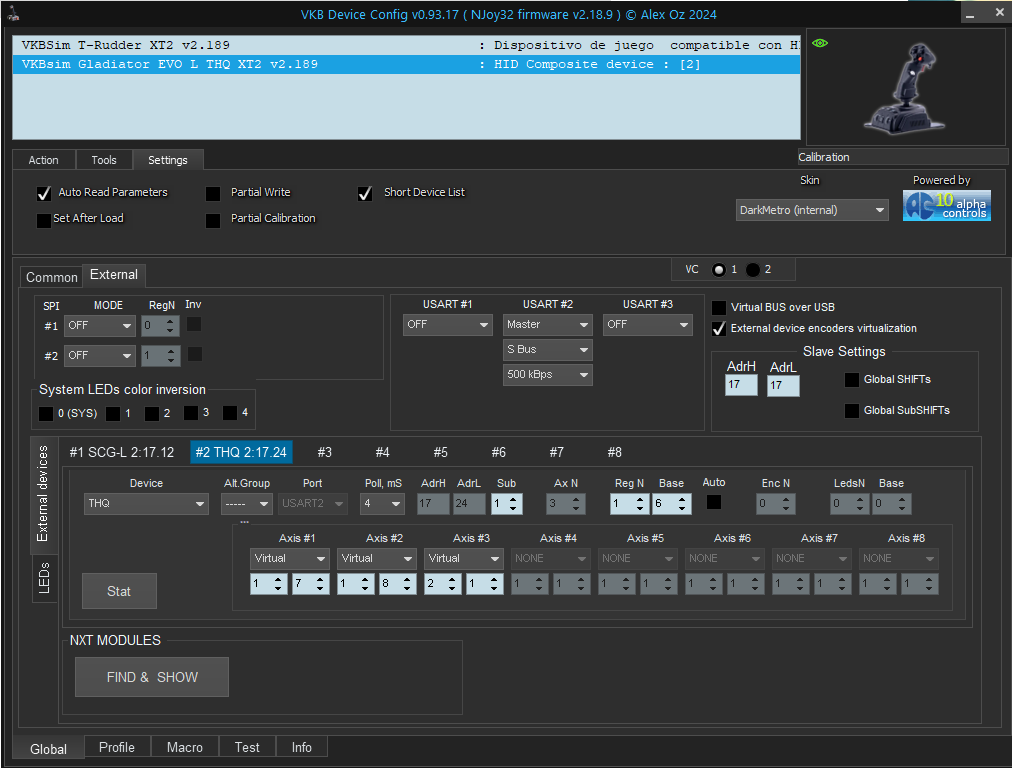Click the app icon in title bar
Image resolution: width=1012 pixels, height=768 pixels.
point(13,14)
